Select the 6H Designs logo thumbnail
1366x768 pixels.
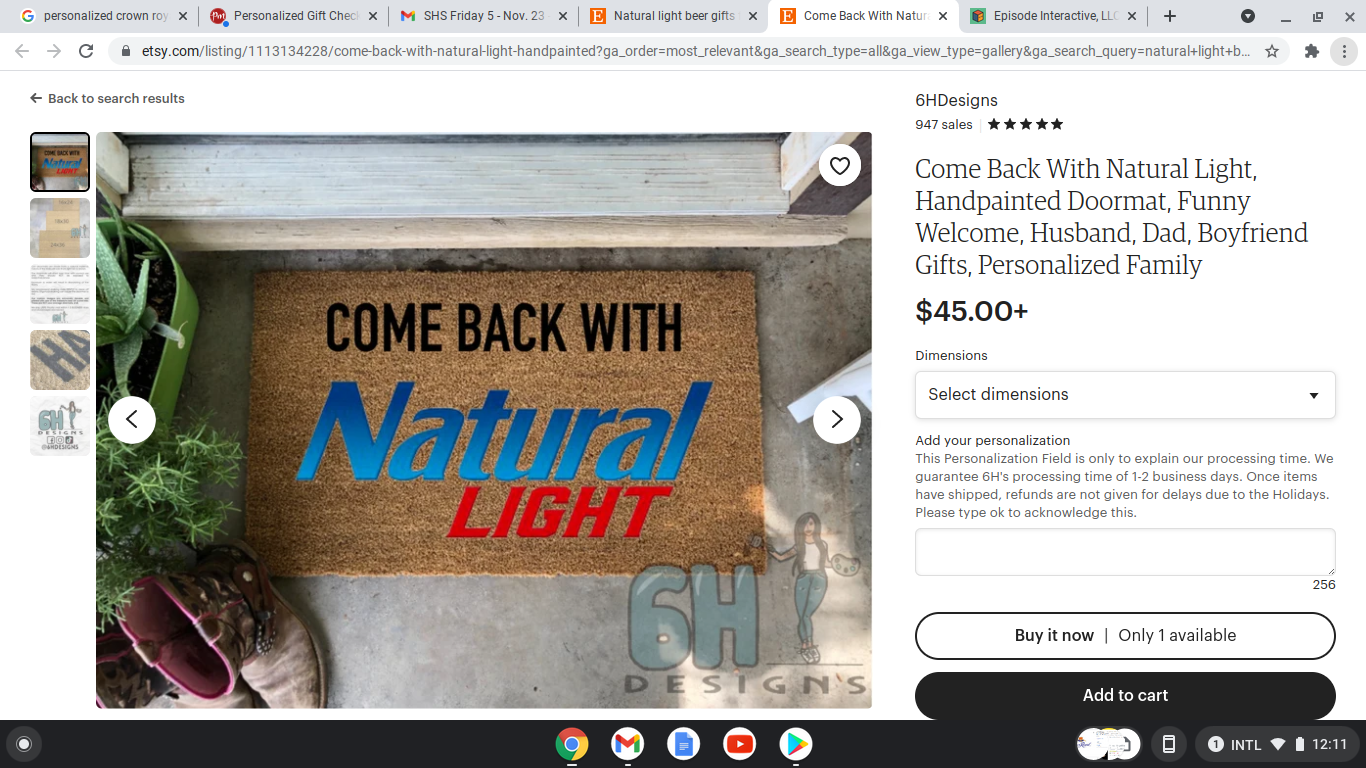[x=60, y=426]
